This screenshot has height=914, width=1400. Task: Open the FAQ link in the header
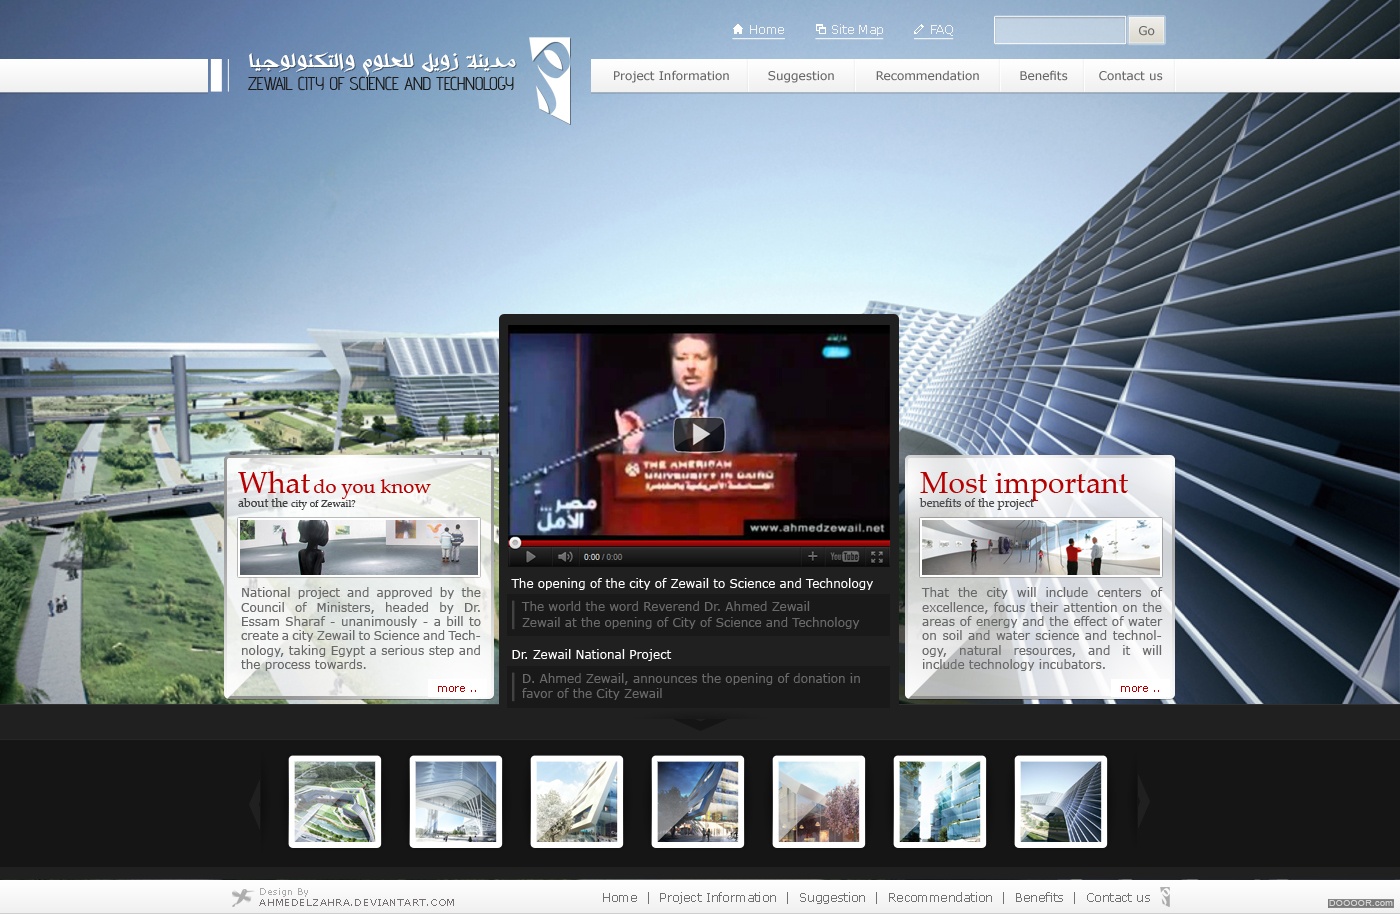tap(933, 30)
